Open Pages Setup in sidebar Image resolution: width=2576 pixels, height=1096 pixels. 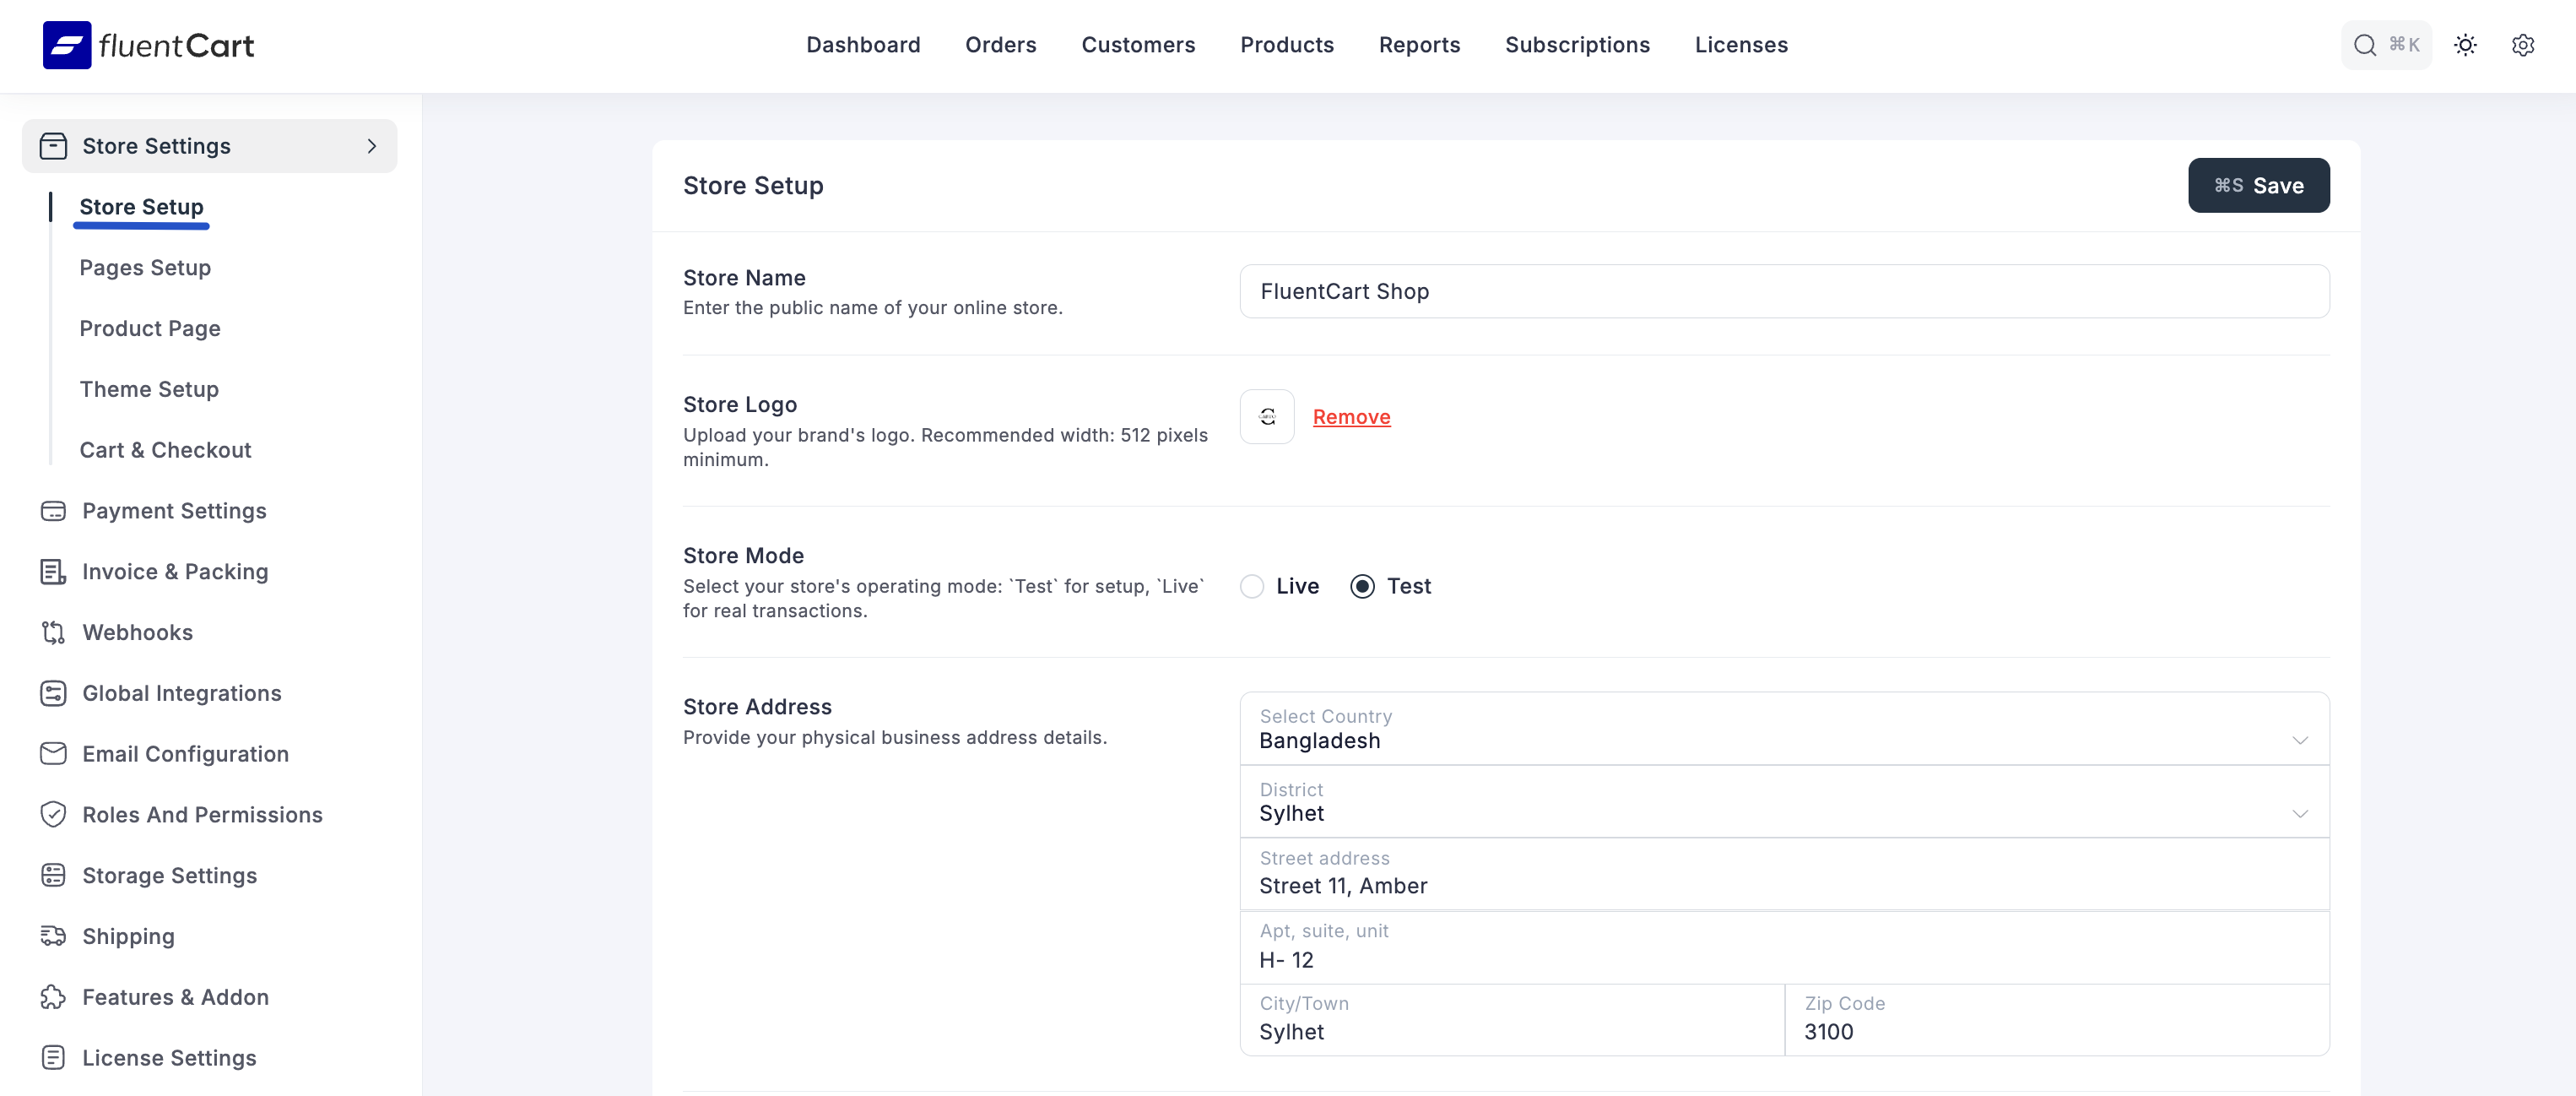(145, 267)
